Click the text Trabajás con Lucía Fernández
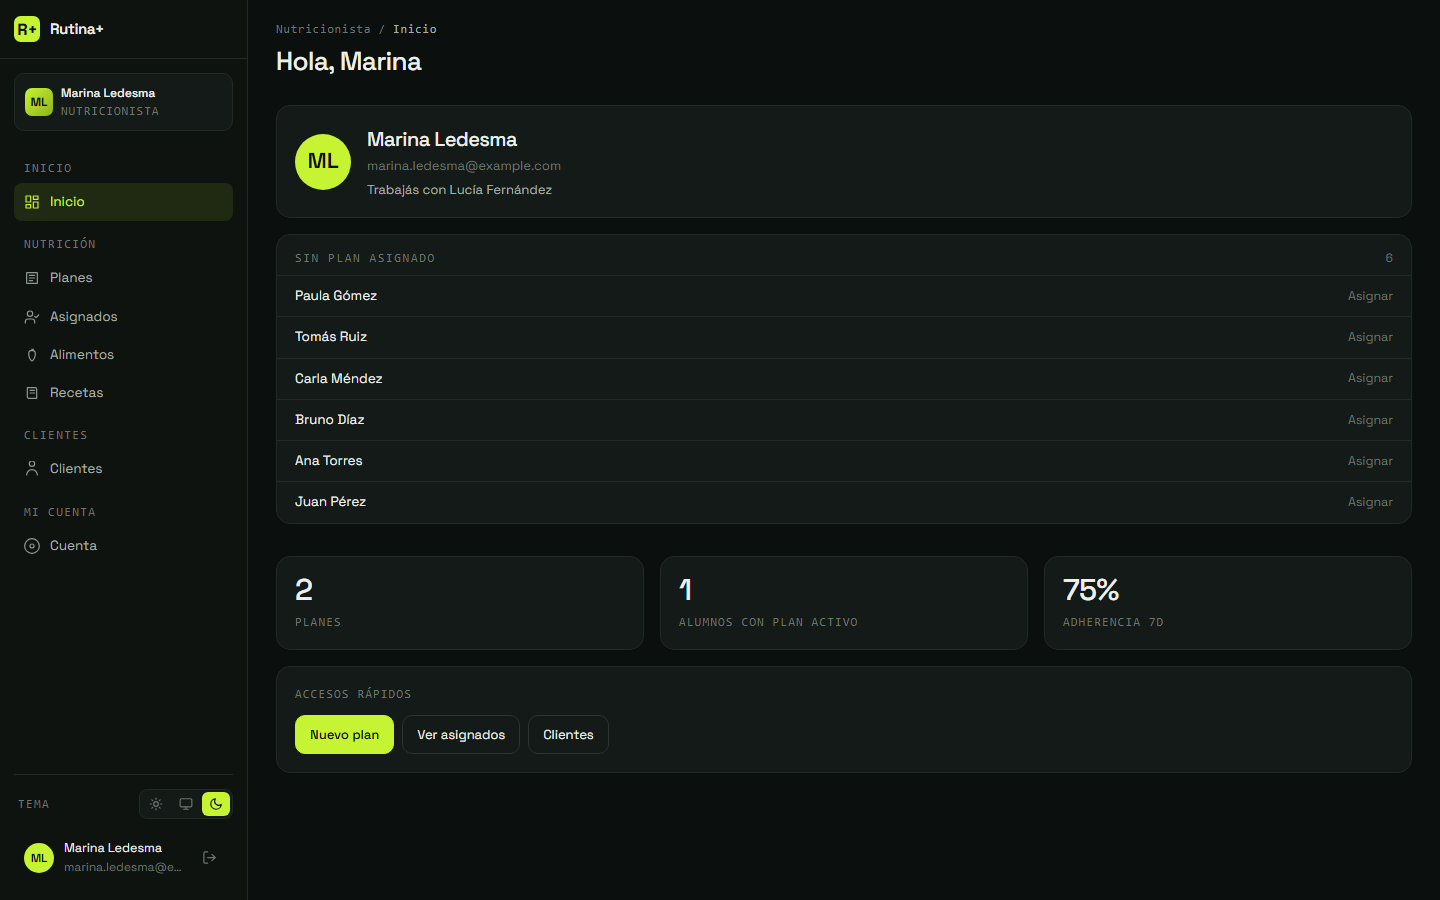Screen dimensions: 1440x900 pos(459,190)
